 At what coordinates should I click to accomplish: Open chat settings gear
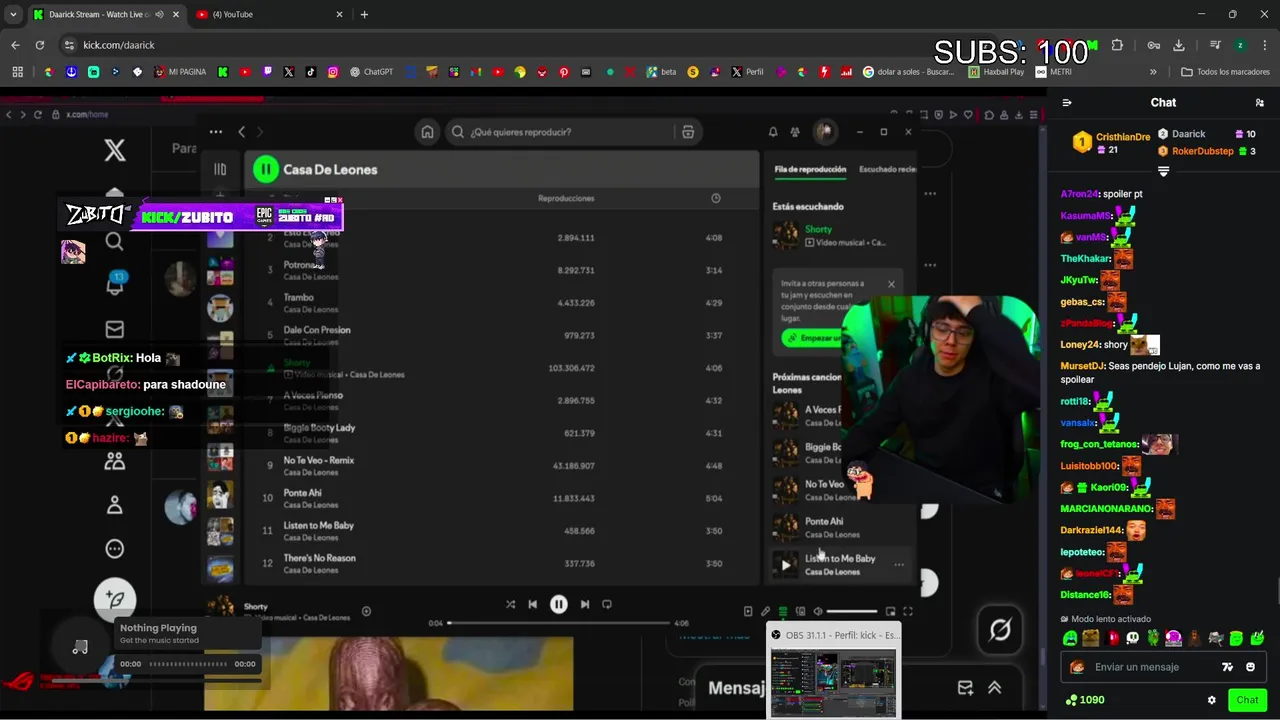[x=1212, y=700]
